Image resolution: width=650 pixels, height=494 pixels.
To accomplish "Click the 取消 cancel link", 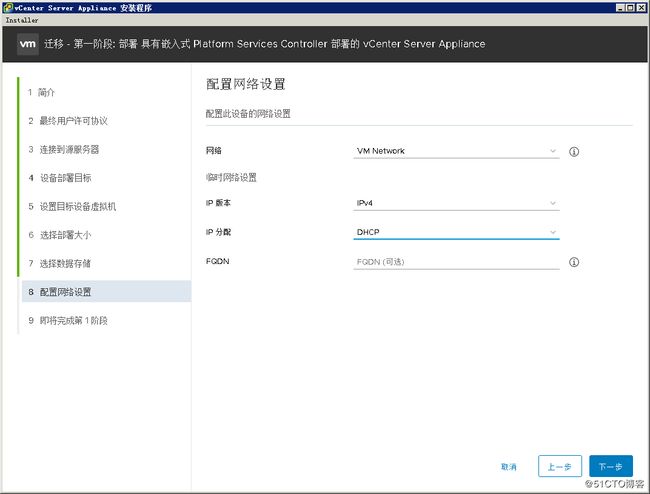I will click(x=509, y=467).
